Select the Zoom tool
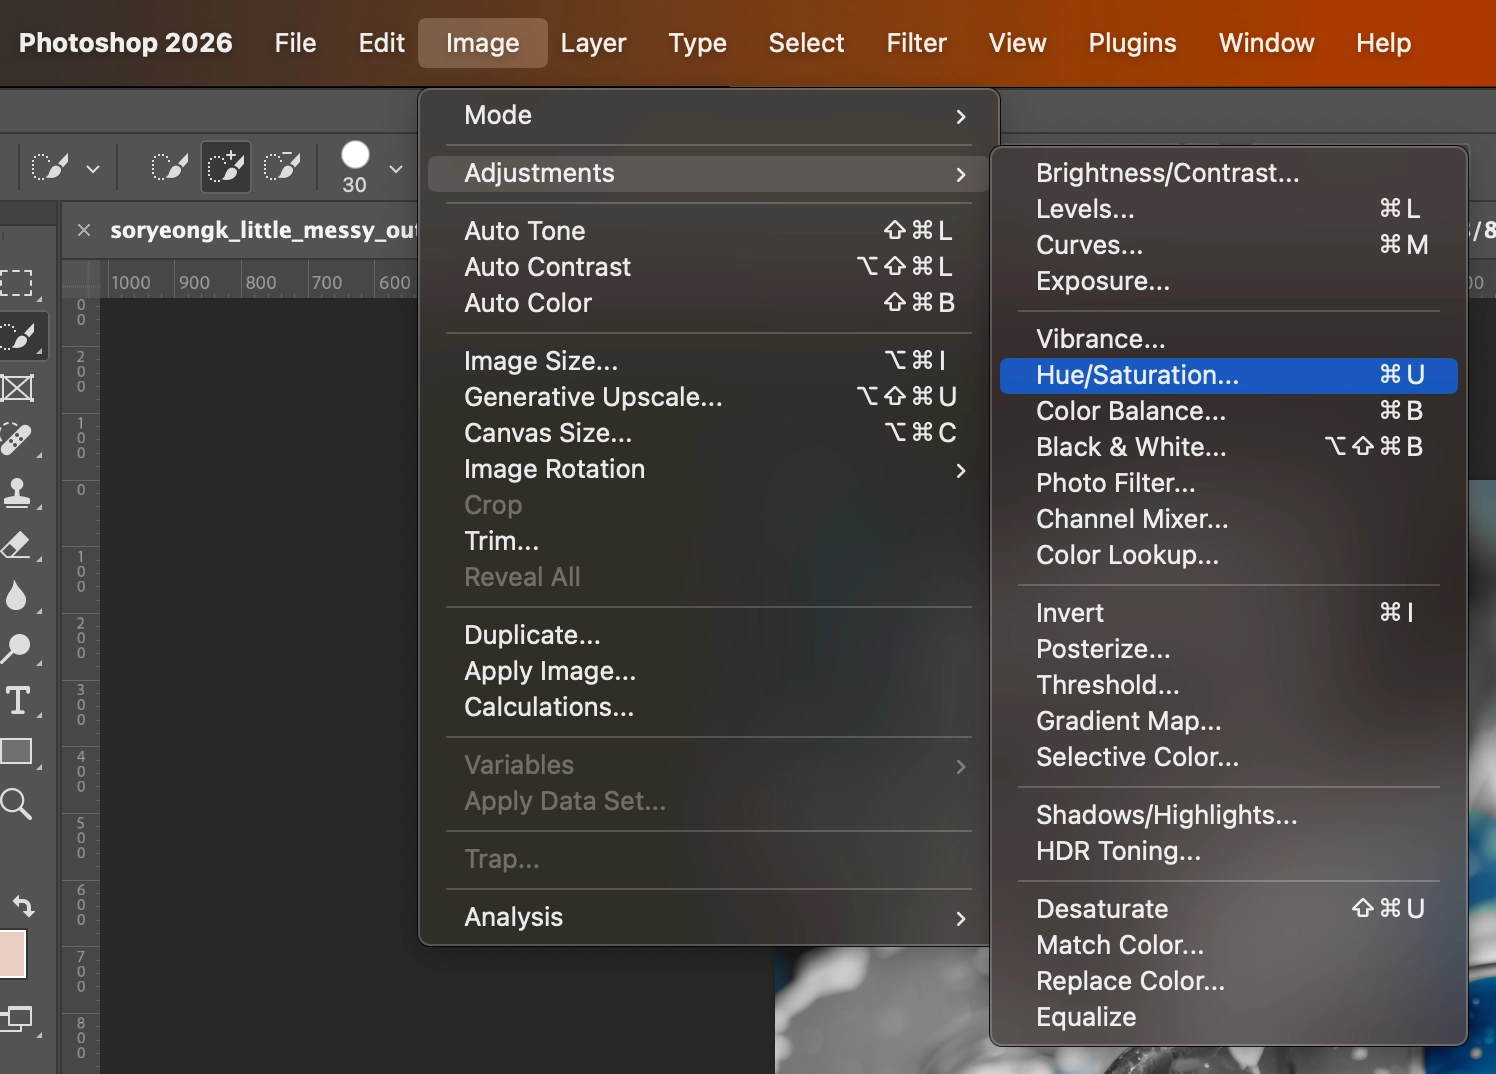1496x1074 pixels. pyautogui.click(x=17, y=804)
